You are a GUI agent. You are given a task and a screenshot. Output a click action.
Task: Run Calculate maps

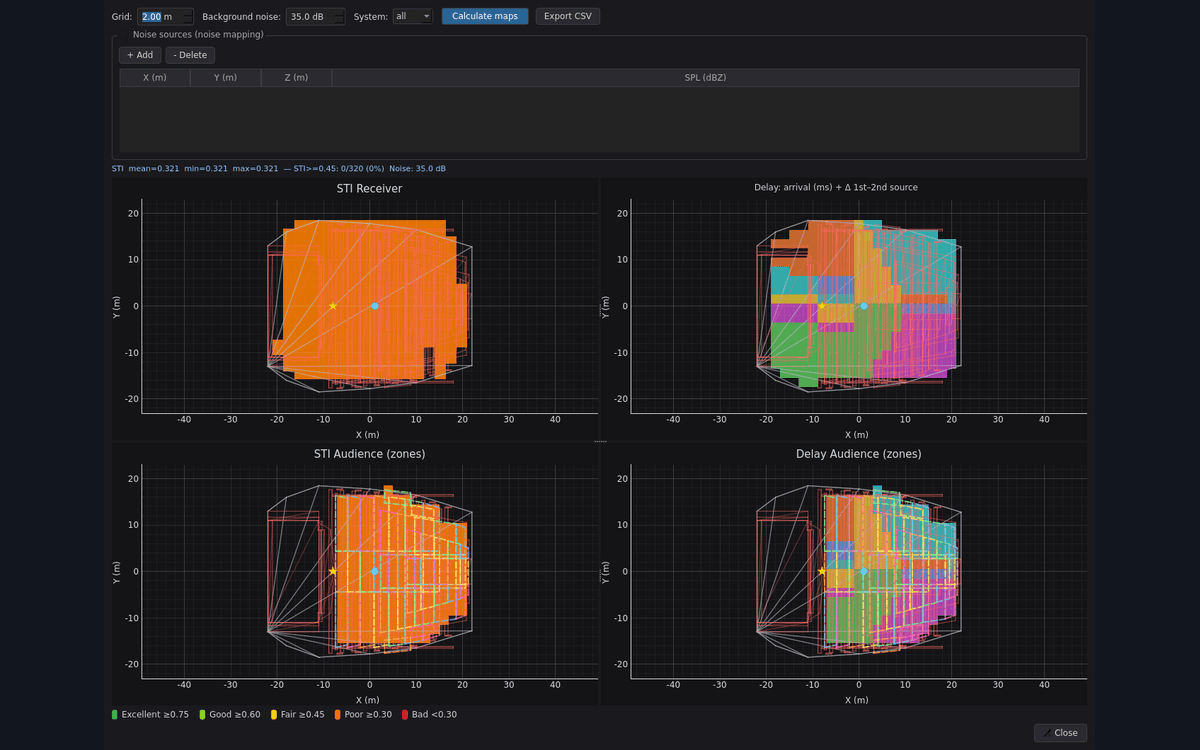tap(485, 16)
